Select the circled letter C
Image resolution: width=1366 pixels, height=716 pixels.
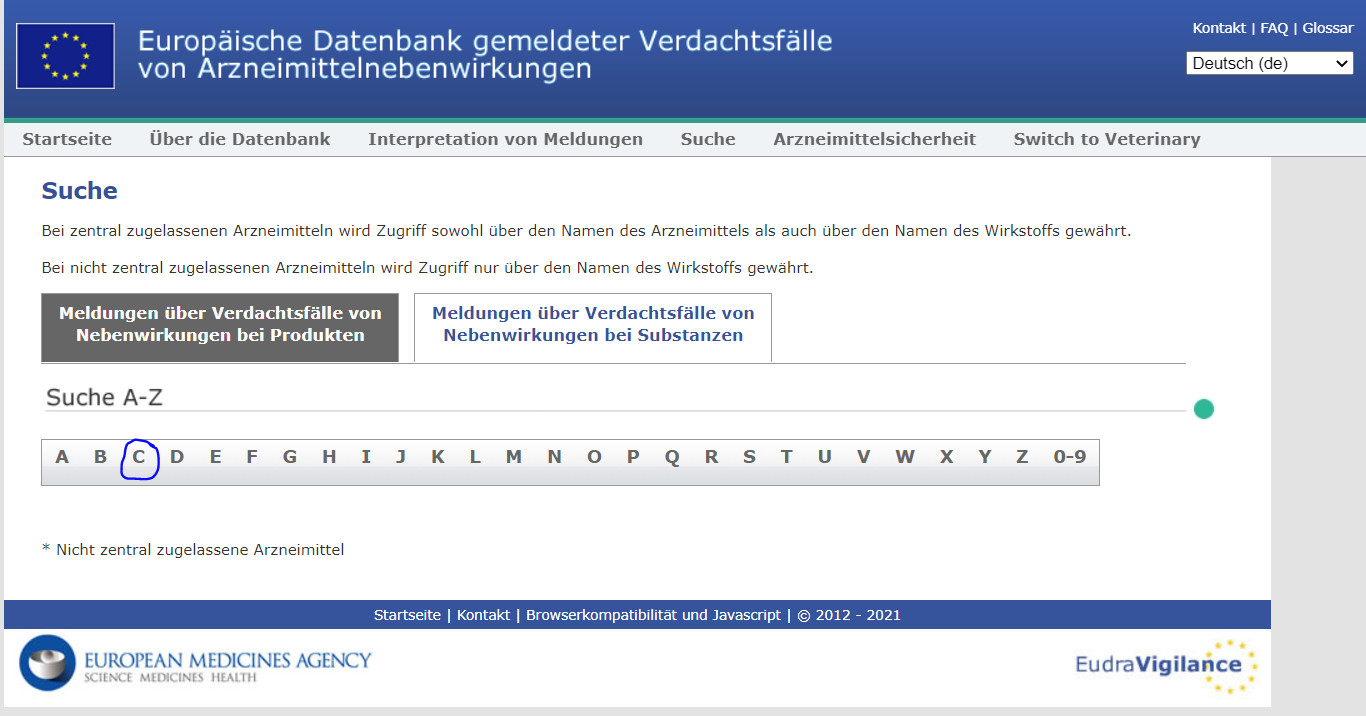(x=139, y=457)
